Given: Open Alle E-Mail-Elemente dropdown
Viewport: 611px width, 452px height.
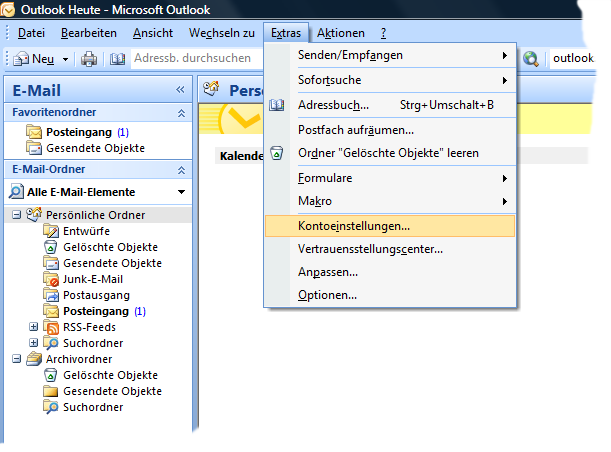Looking at the screenshot, I should 181,192.
